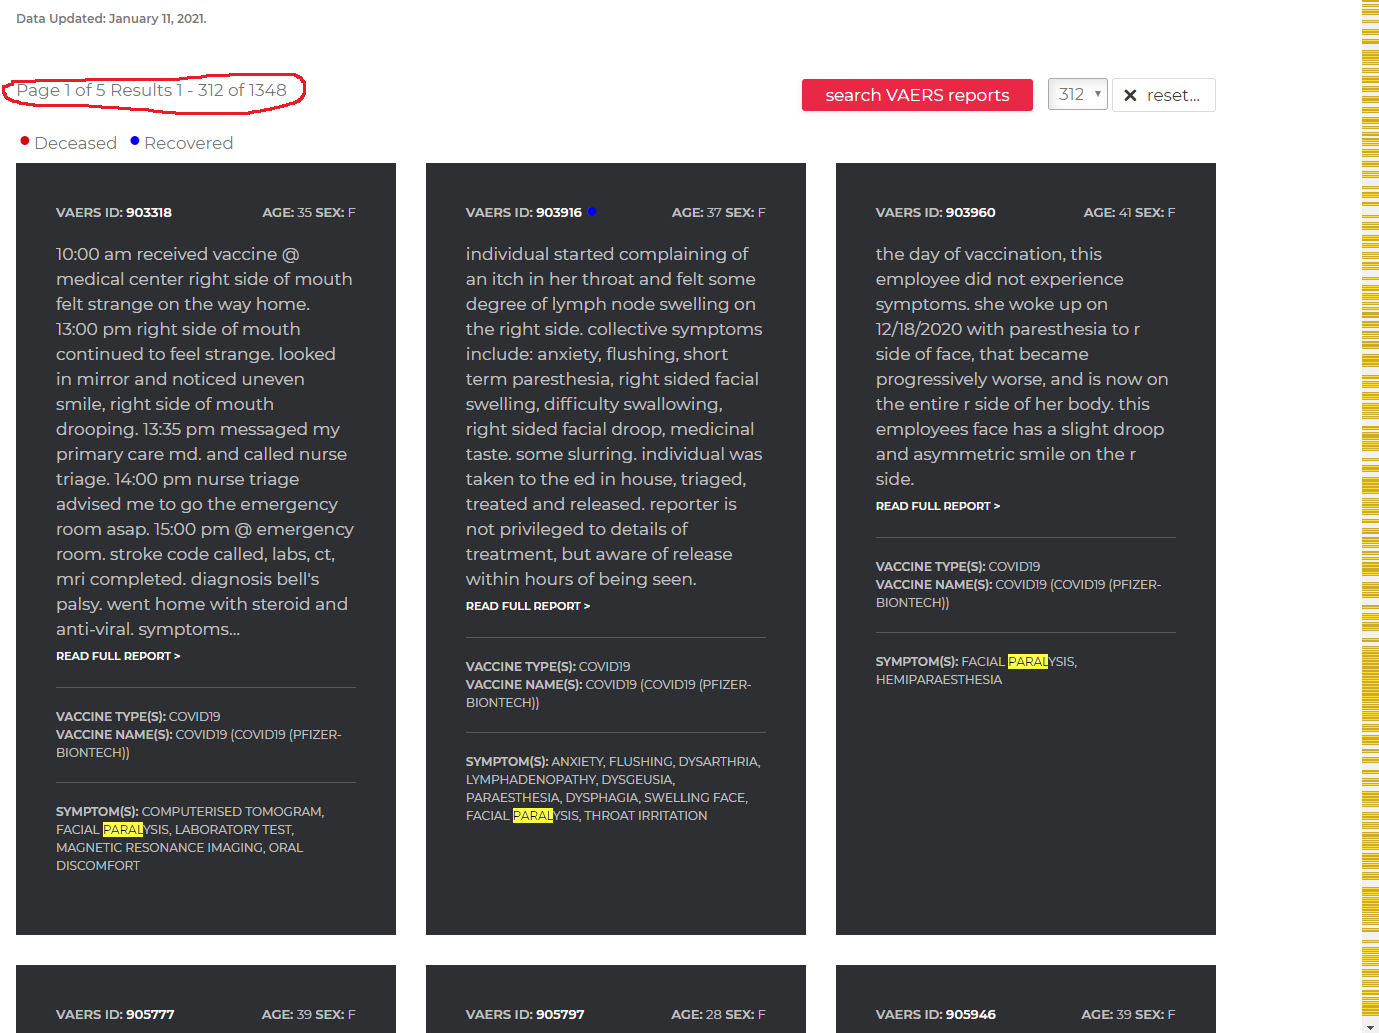Open full report for VAERS ID 903960
Viewport: 1379px width, 1033px height.
(938, 506)
